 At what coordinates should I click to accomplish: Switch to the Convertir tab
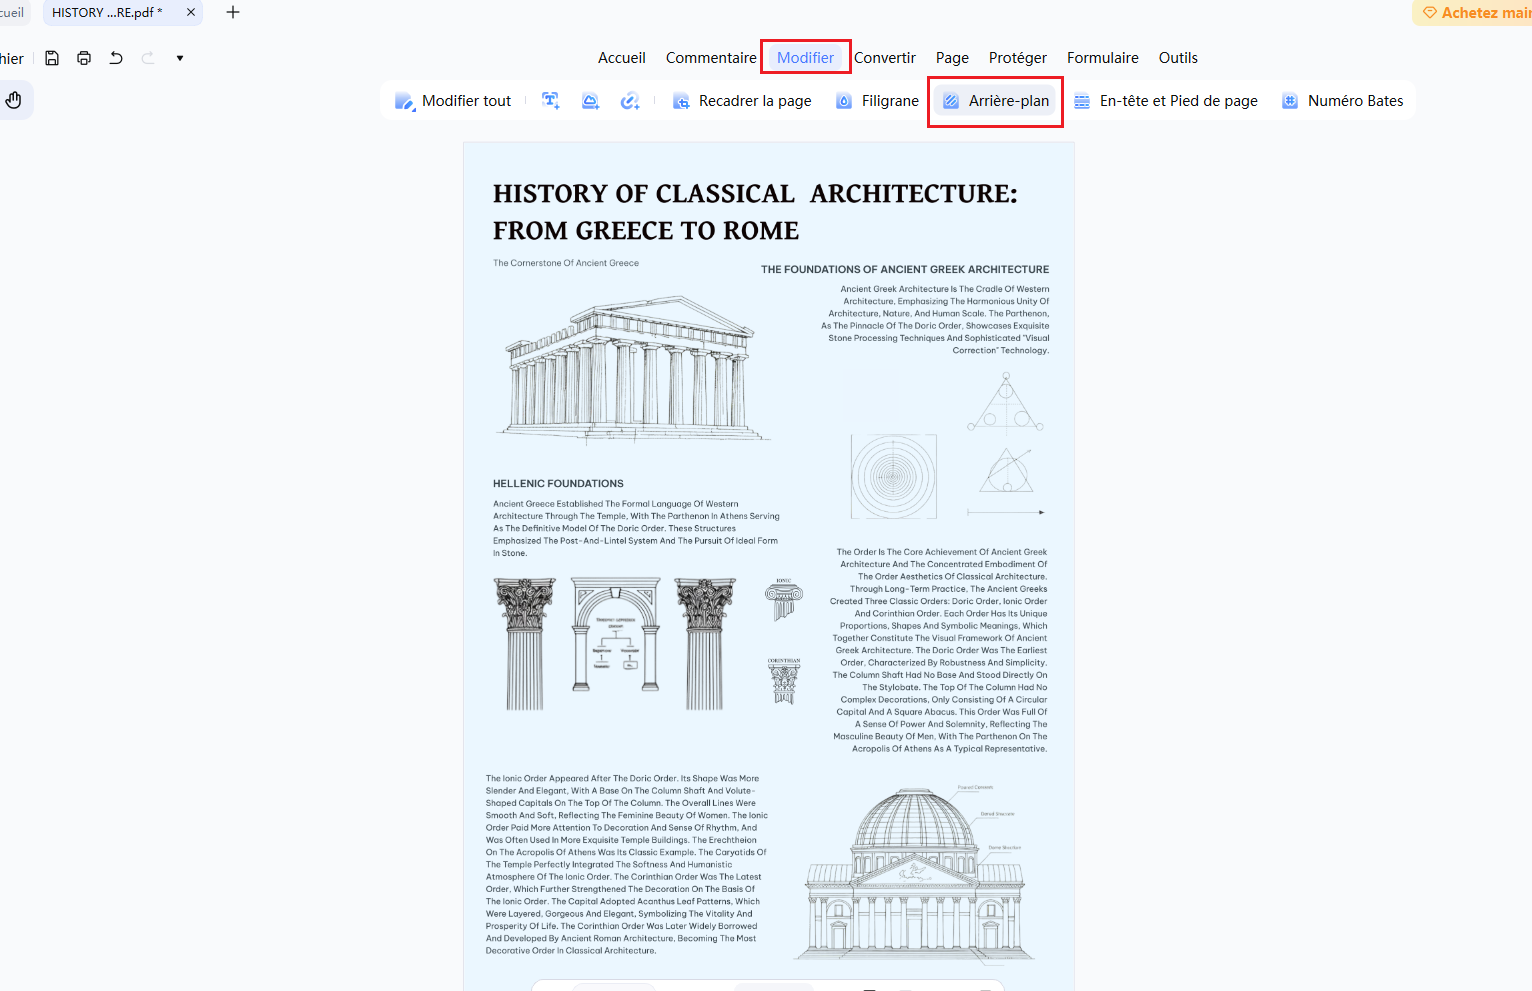(x=885, y=58)
